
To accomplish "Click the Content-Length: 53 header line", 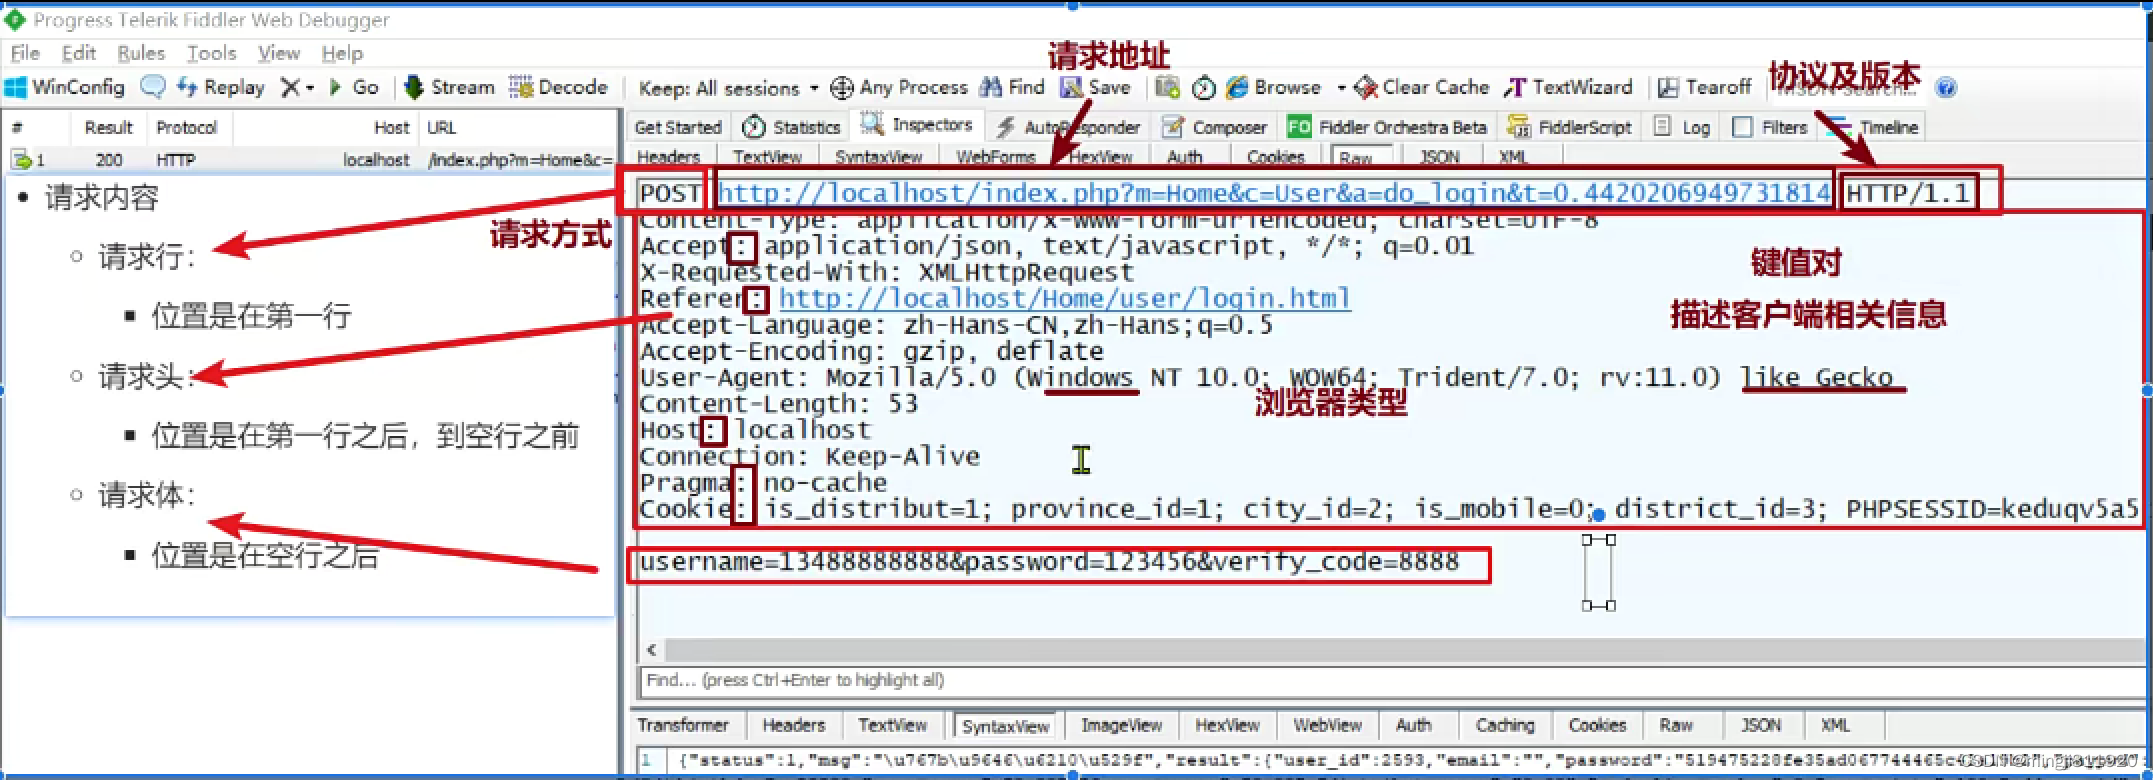I will click(778, 404).
